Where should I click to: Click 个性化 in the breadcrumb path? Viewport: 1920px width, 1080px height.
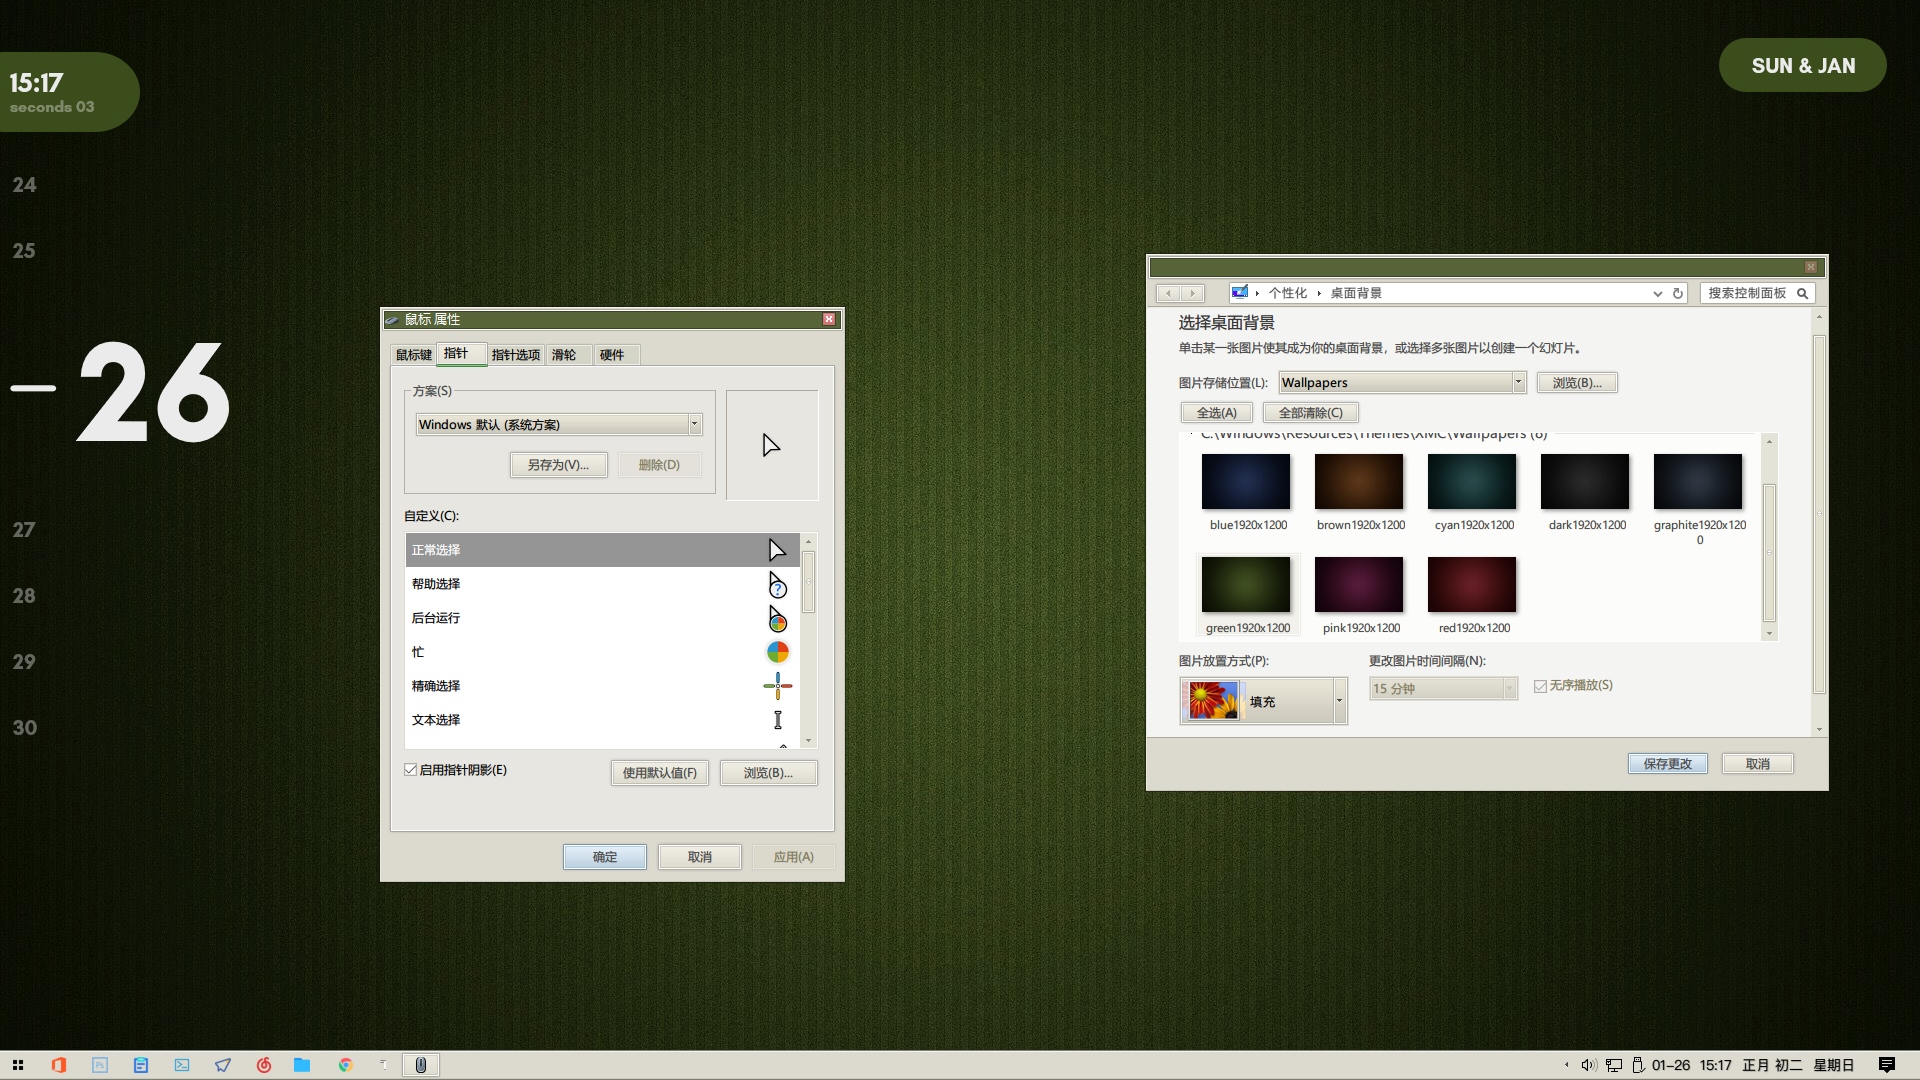tap(1288, 293)
